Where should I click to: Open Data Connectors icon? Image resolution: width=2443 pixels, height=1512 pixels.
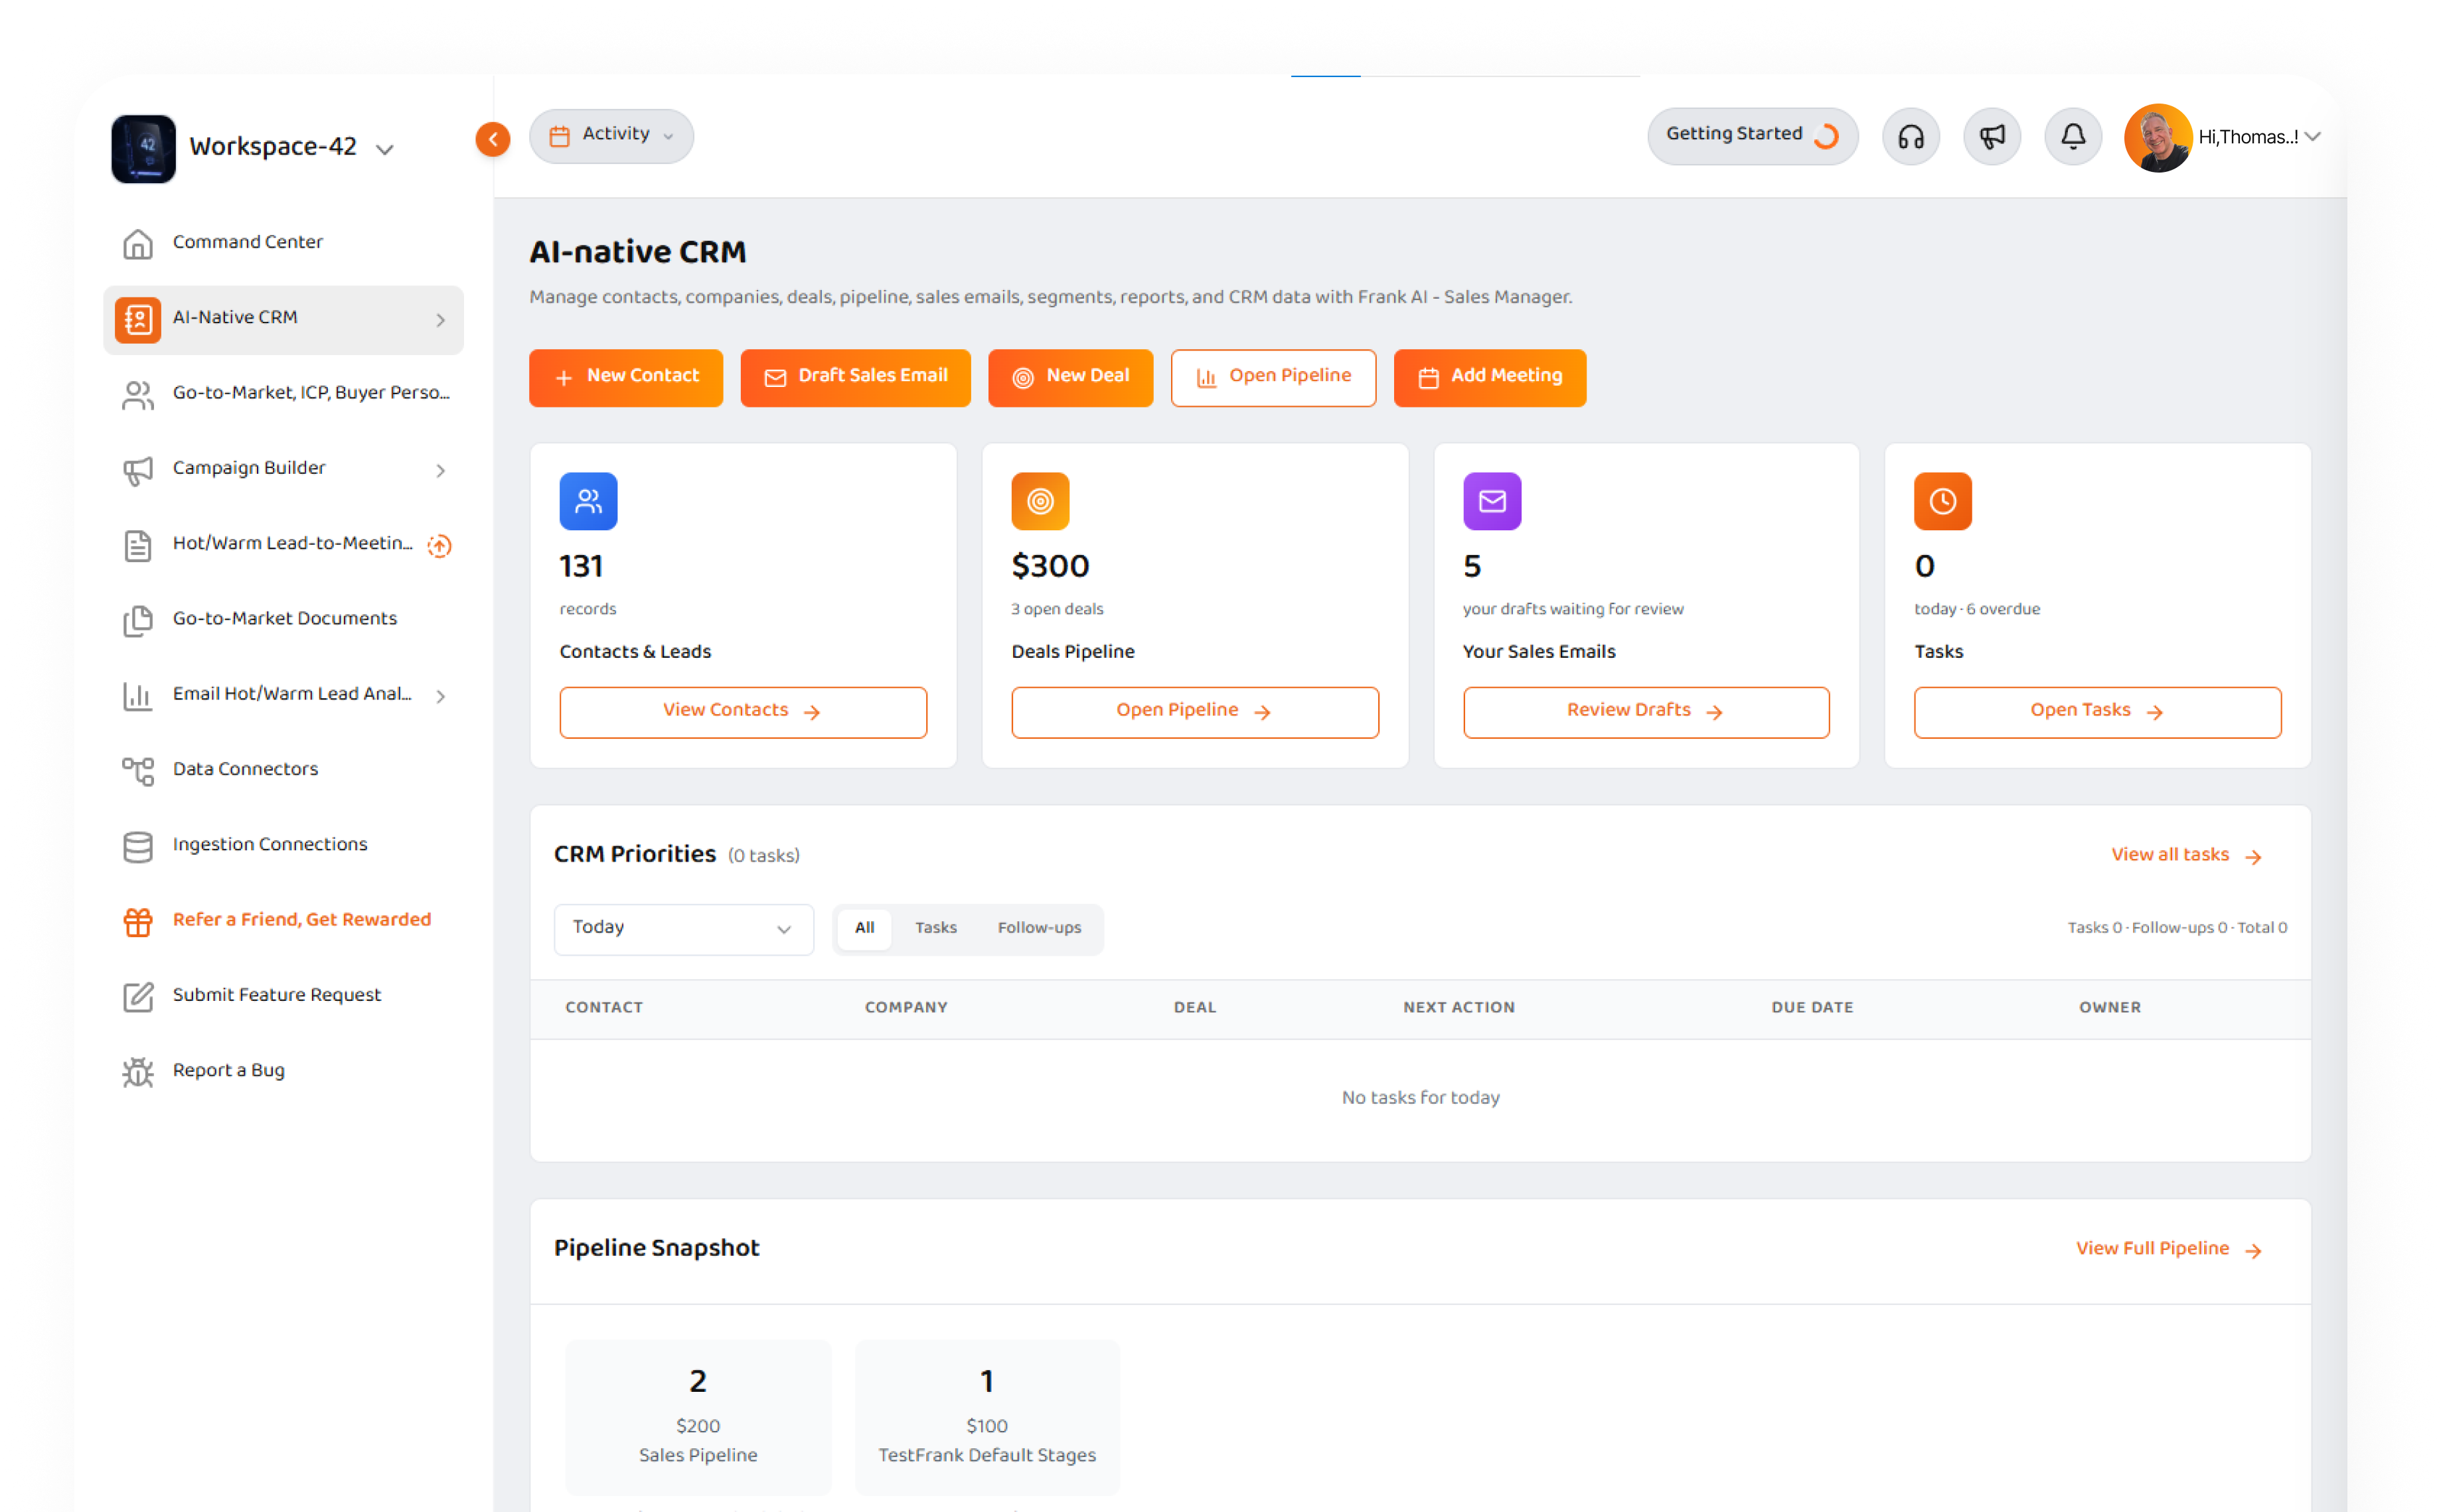[x=138, y=771]
